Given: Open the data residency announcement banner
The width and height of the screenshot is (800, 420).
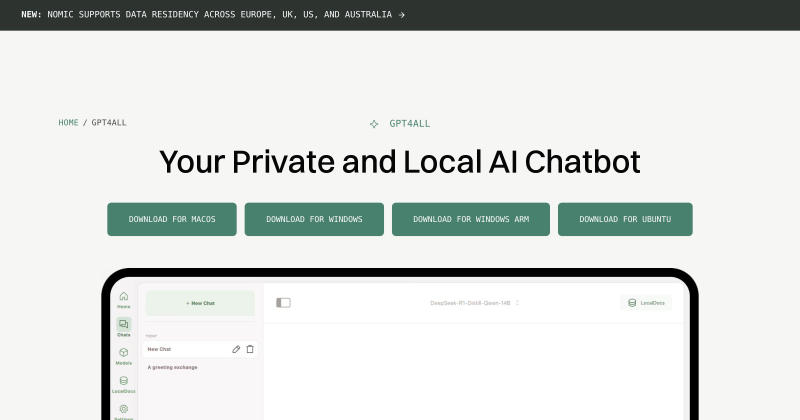Looking at the screenshot, I should (x=213, y=15).
